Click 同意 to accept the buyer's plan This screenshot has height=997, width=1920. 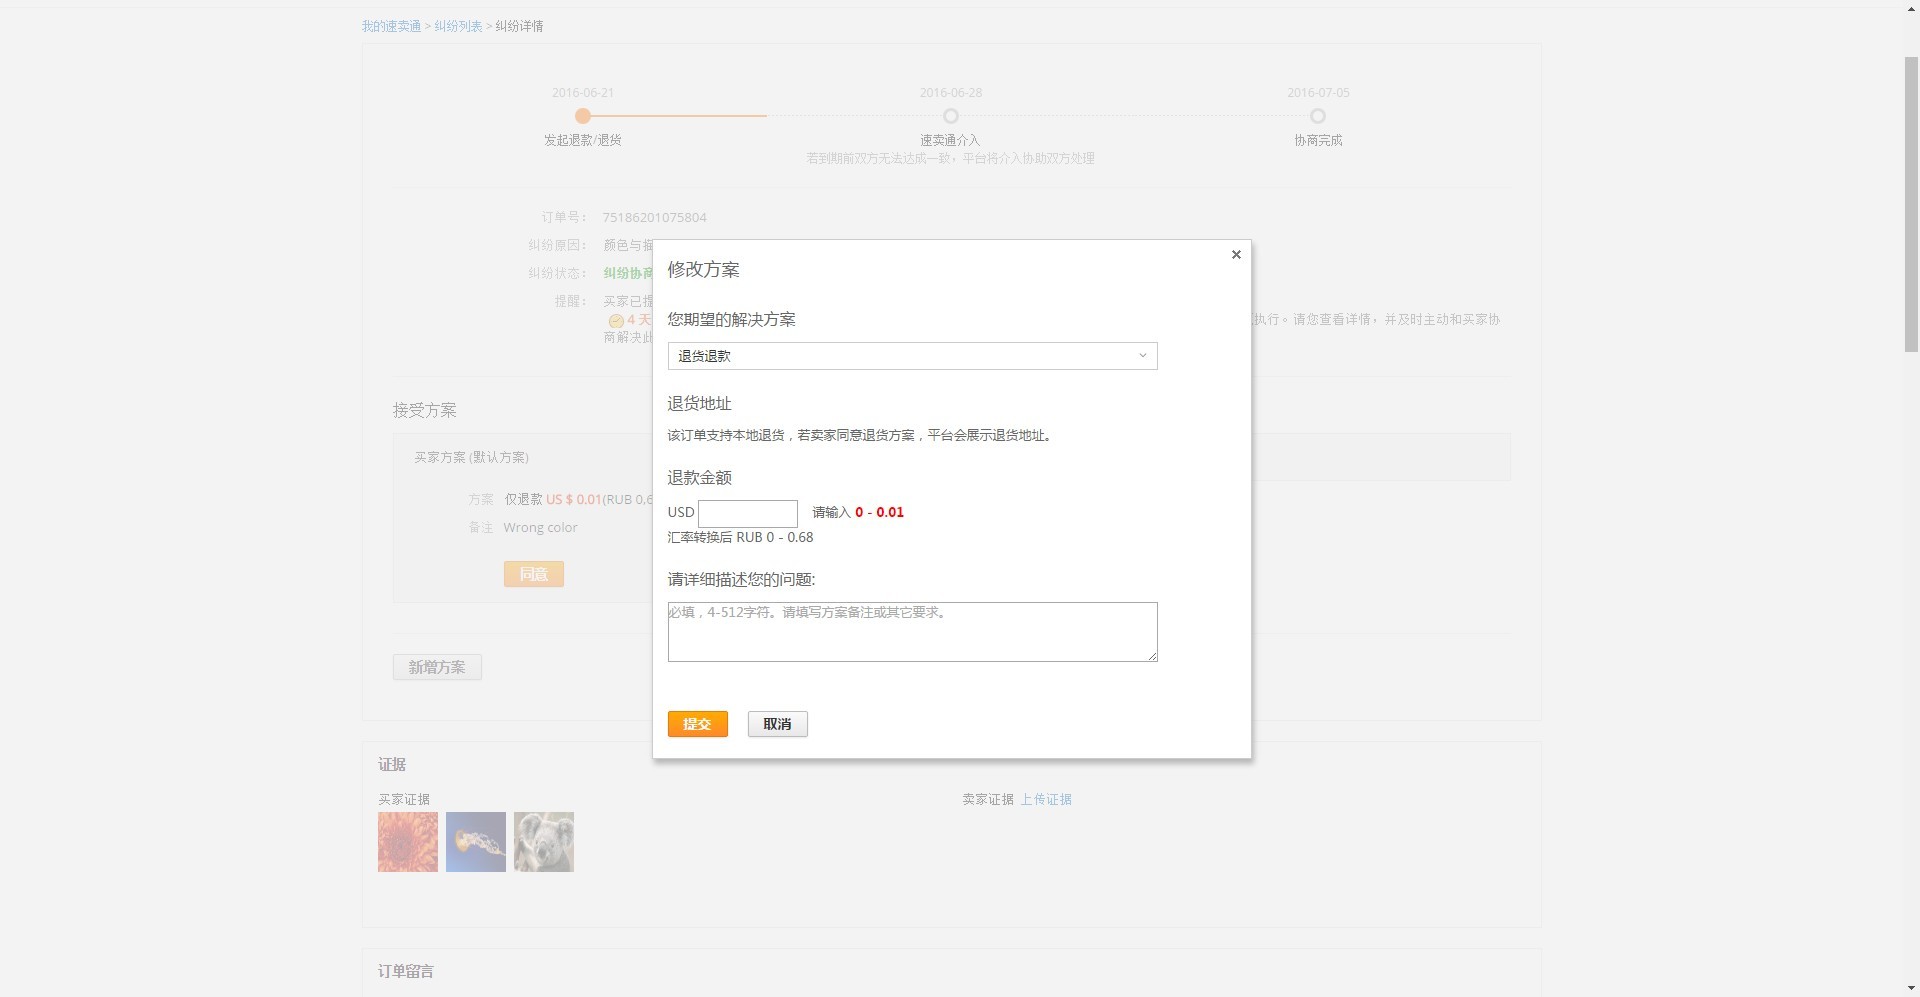(533, 574)
